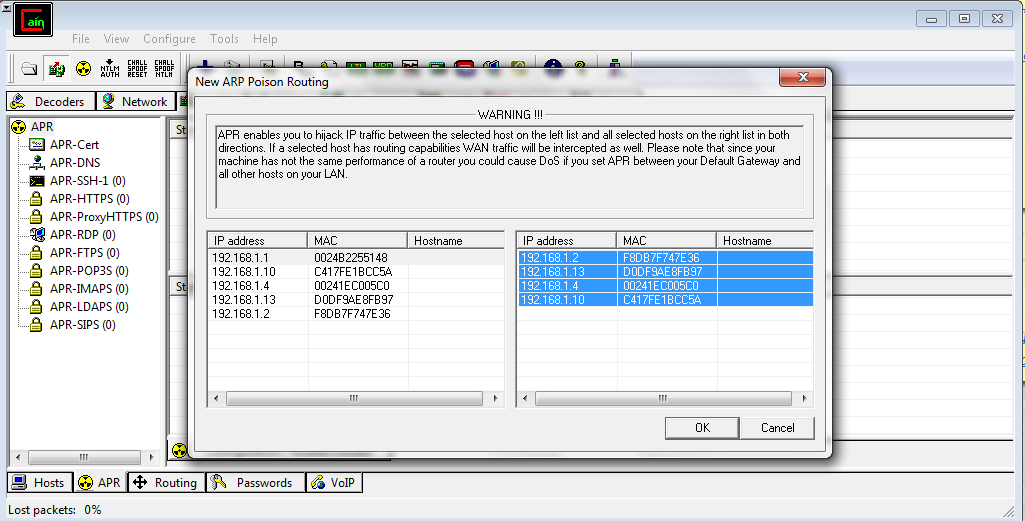Select APR-RDP (0) in the tree
The width and height of the screenshot is (1025, 521).
(82, 234)
